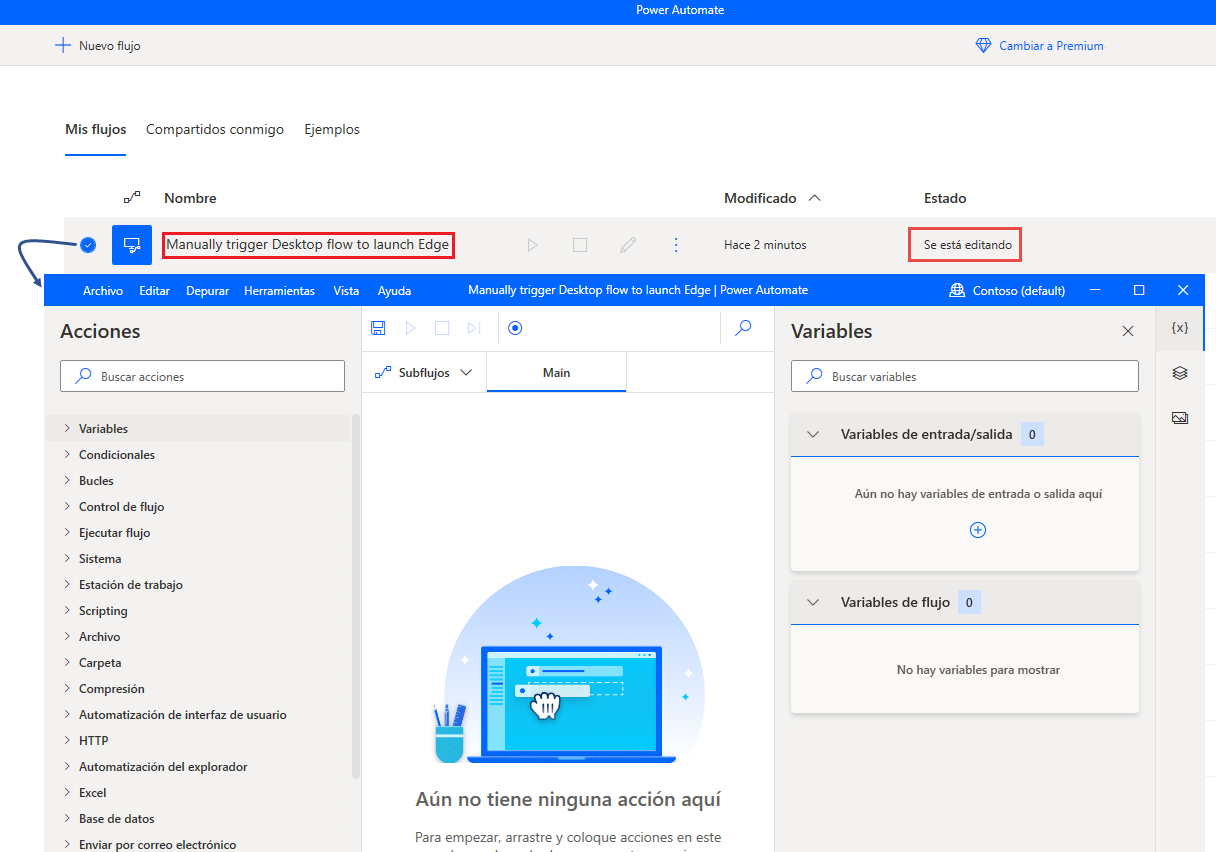
Task: Switch to the Compartidos conmigo tab
Action: click(215, 130)
